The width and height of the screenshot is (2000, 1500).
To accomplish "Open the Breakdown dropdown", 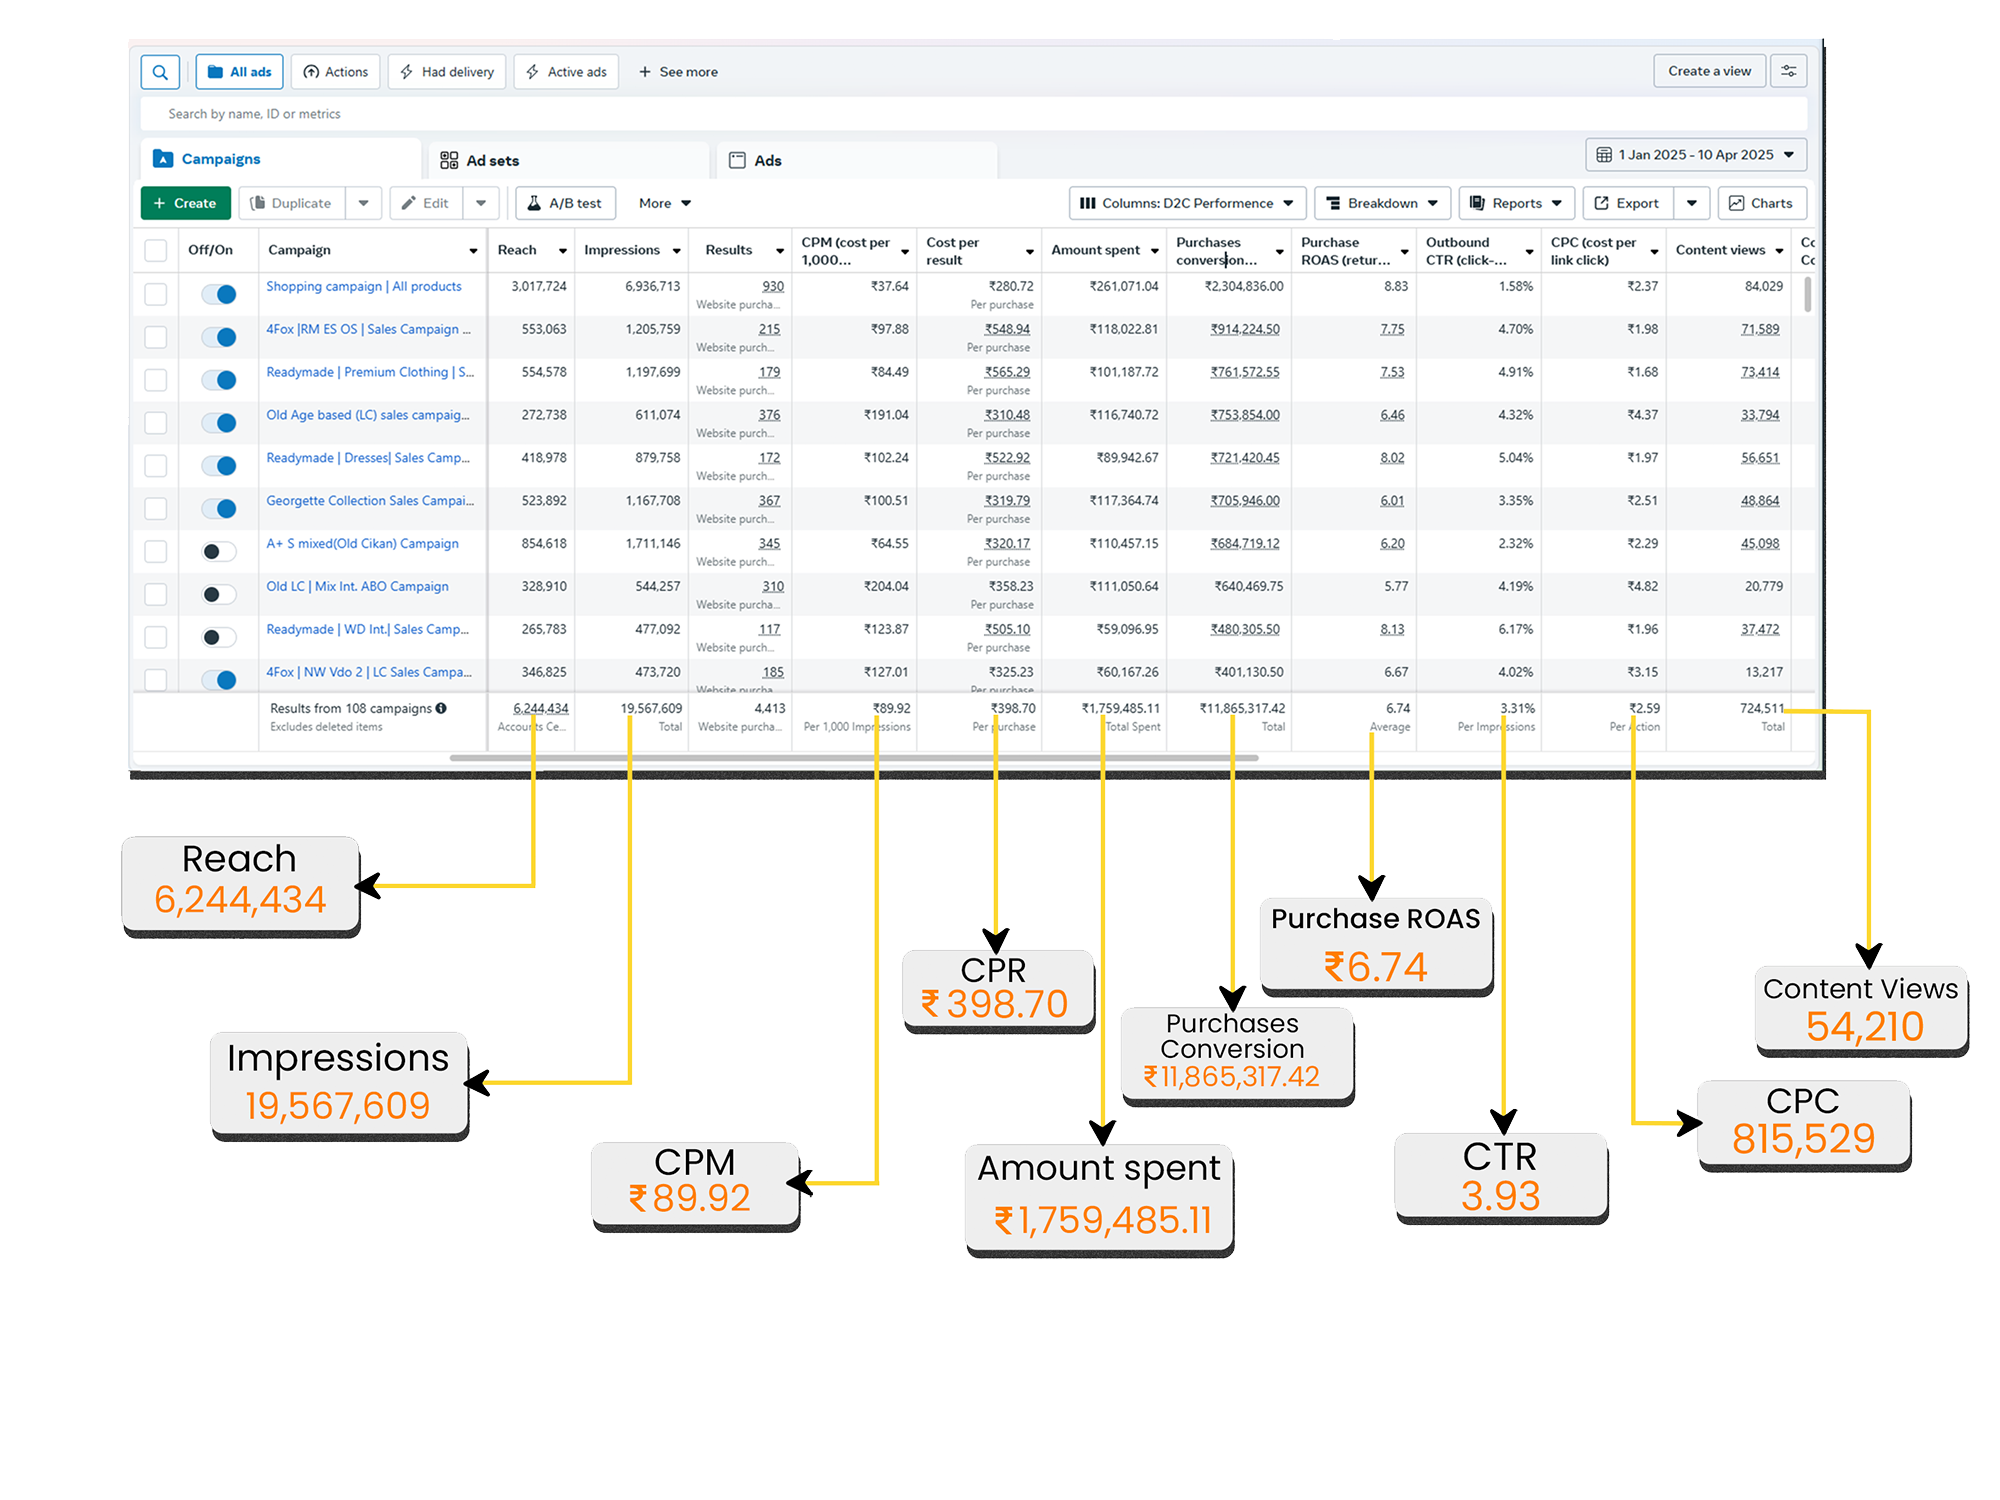I will pyautogui.click(x=1381, y=203).
